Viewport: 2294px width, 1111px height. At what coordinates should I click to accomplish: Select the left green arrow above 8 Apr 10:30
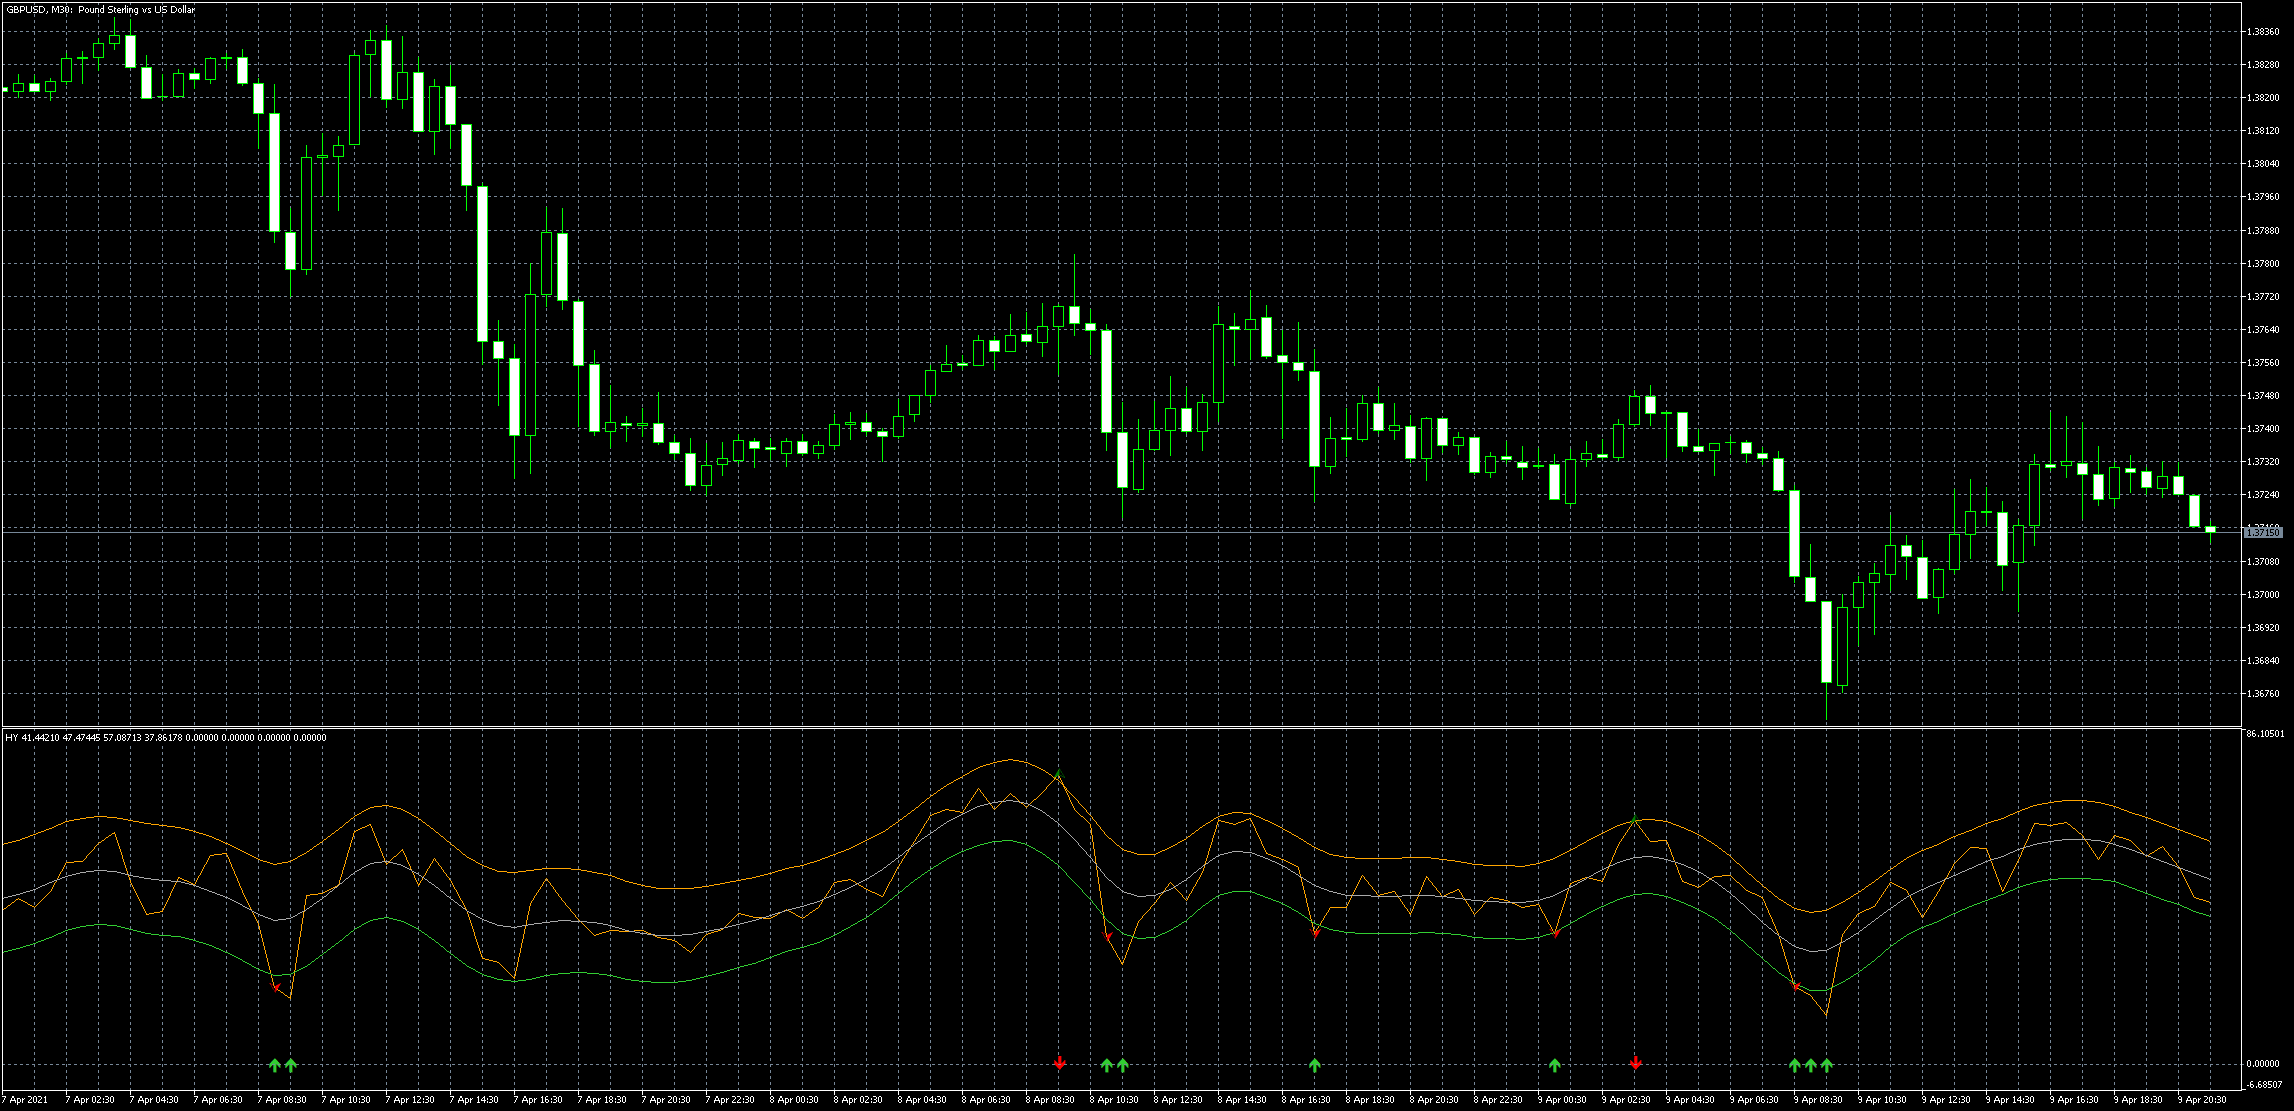(1107, 1065)
